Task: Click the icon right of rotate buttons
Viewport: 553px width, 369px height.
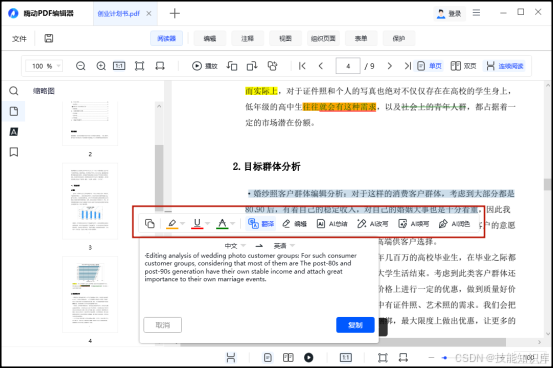Action: click(272, 66)
